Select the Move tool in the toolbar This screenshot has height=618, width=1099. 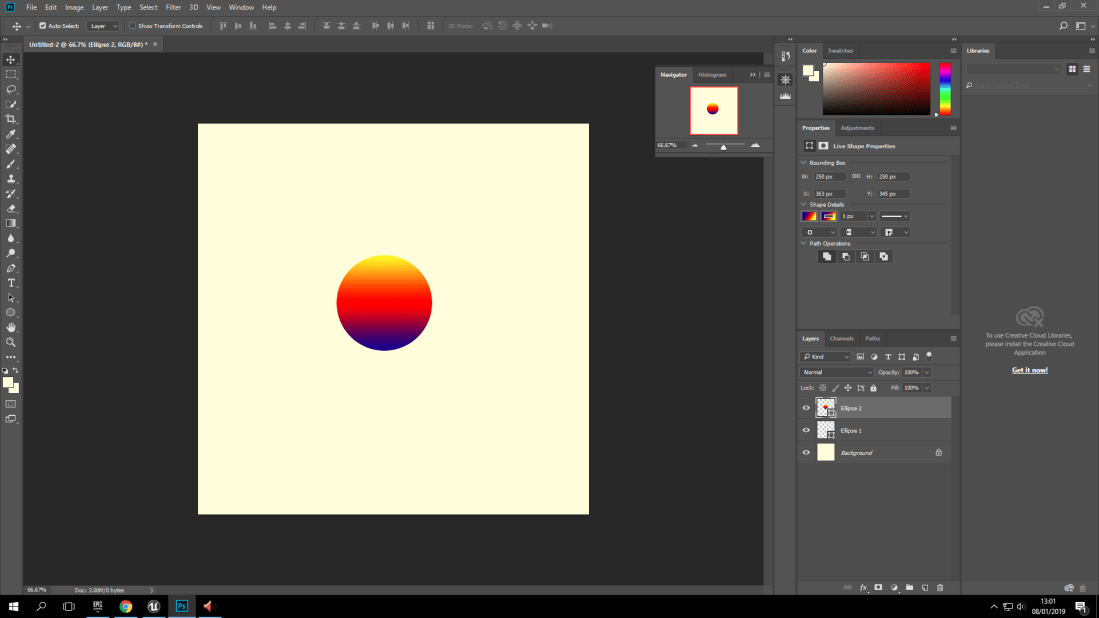[11, 58]
